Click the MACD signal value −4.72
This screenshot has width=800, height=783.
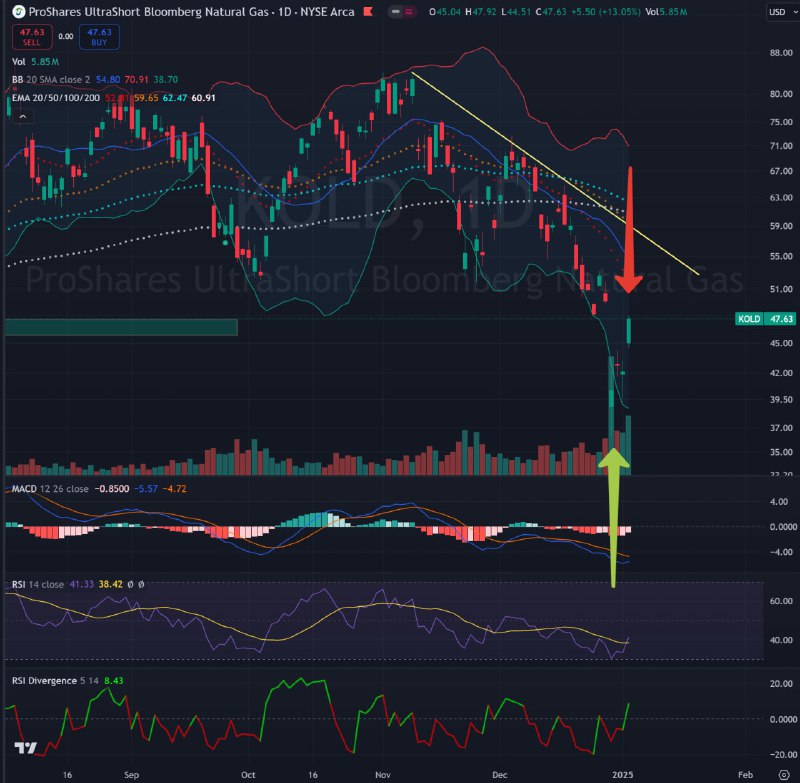click(174, 489)
